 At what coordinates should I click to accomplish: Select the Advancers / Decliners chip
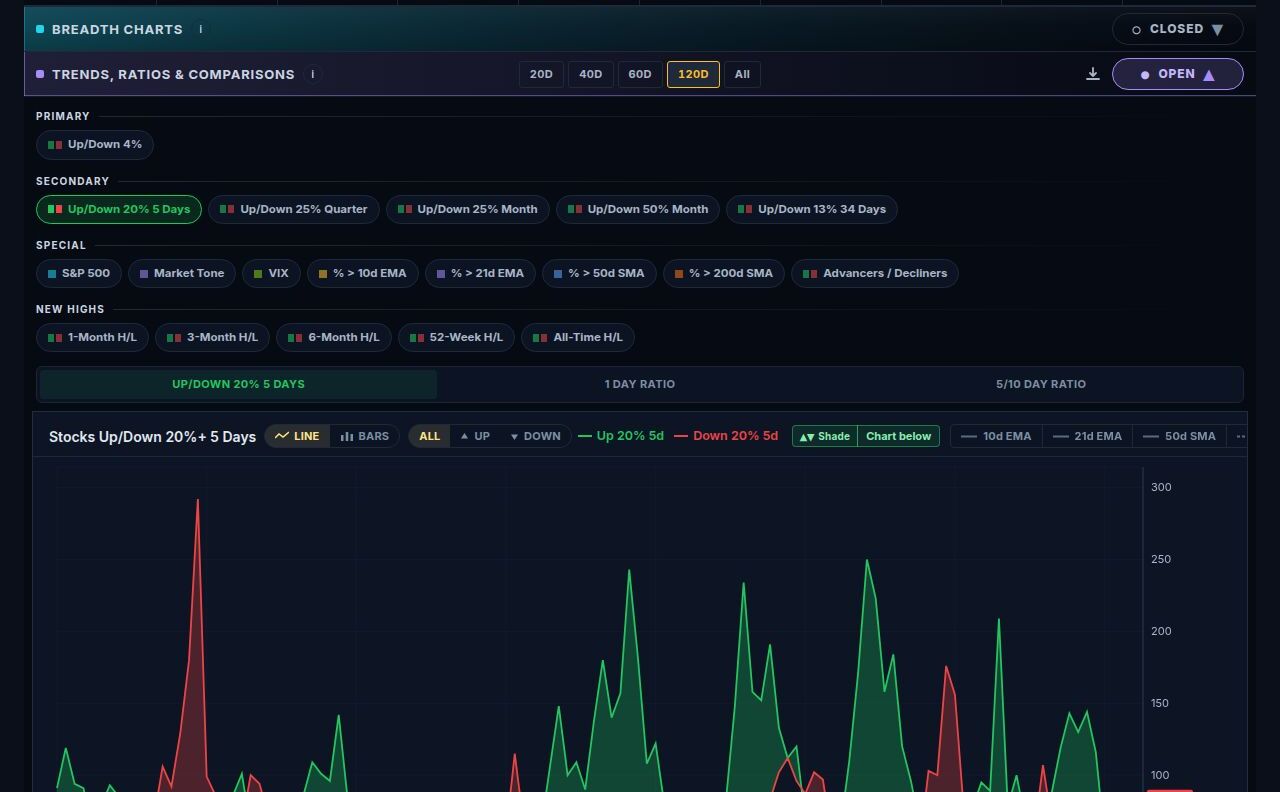[875, 273]
